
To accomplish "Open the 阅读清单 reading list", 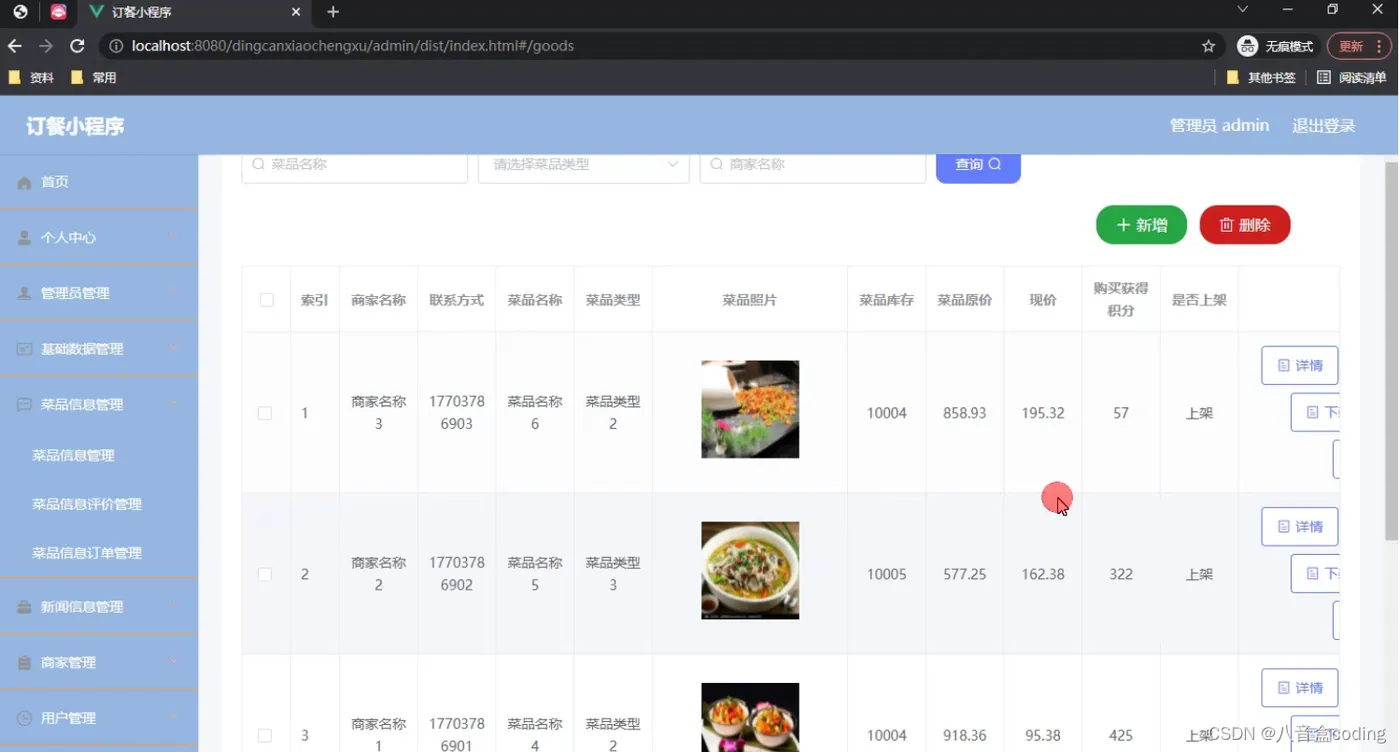I will pyautogui.click(x=1352, y=77).
